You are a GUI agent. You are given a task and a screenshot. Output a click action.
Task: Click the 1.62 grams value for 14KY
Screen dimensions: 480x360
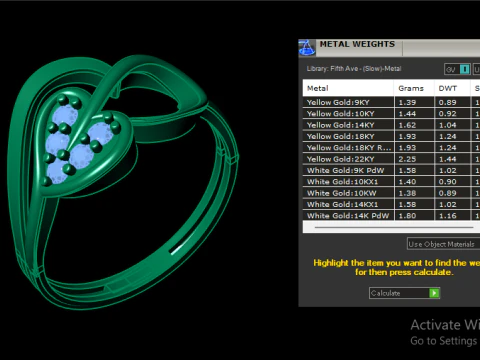(x=407, y=125)
